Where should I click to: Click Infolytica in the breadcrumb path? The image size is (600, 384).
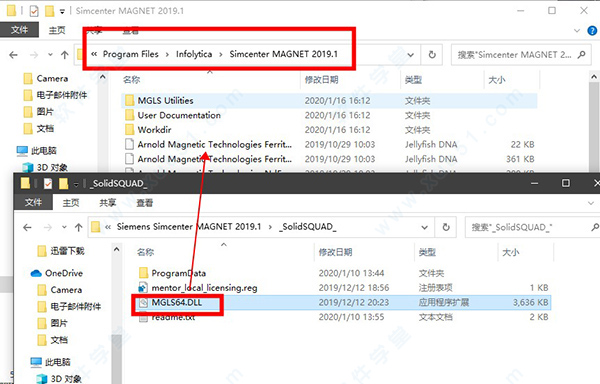(194, 54)
